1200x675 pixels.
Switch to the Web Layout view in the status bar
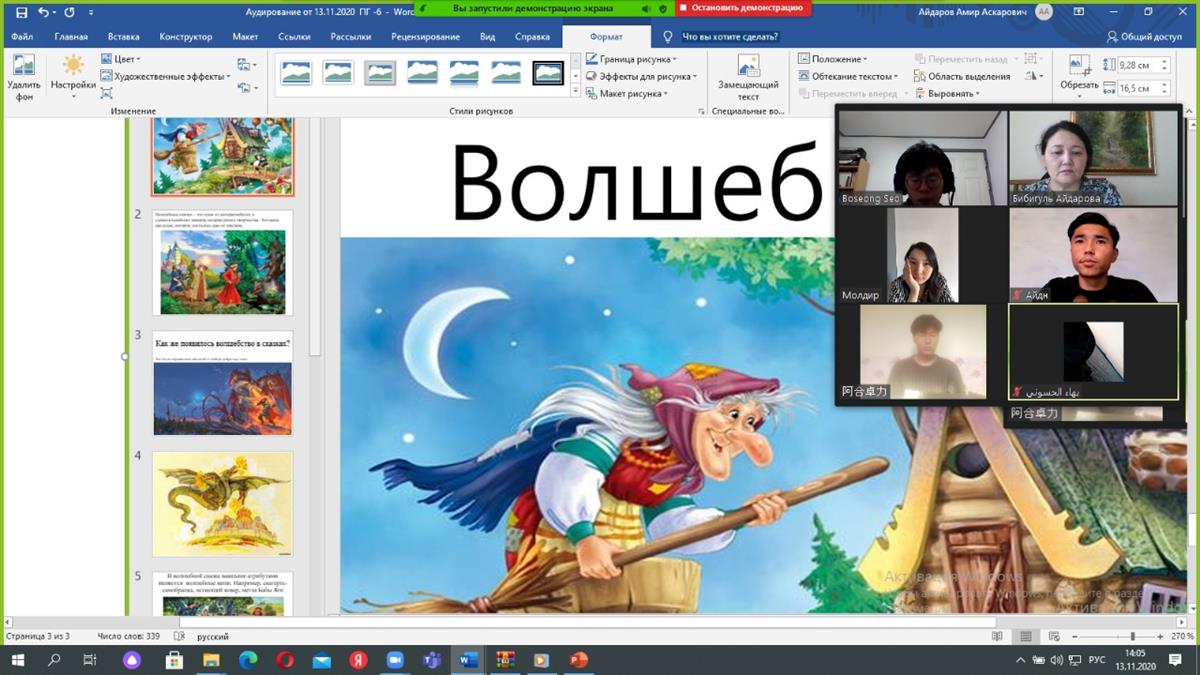1054,636
